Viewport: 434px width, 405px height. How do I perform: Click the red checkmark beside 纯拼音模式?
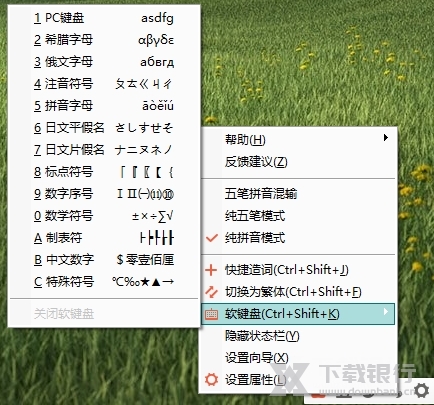pyautogui.click(x=212, y=238)
